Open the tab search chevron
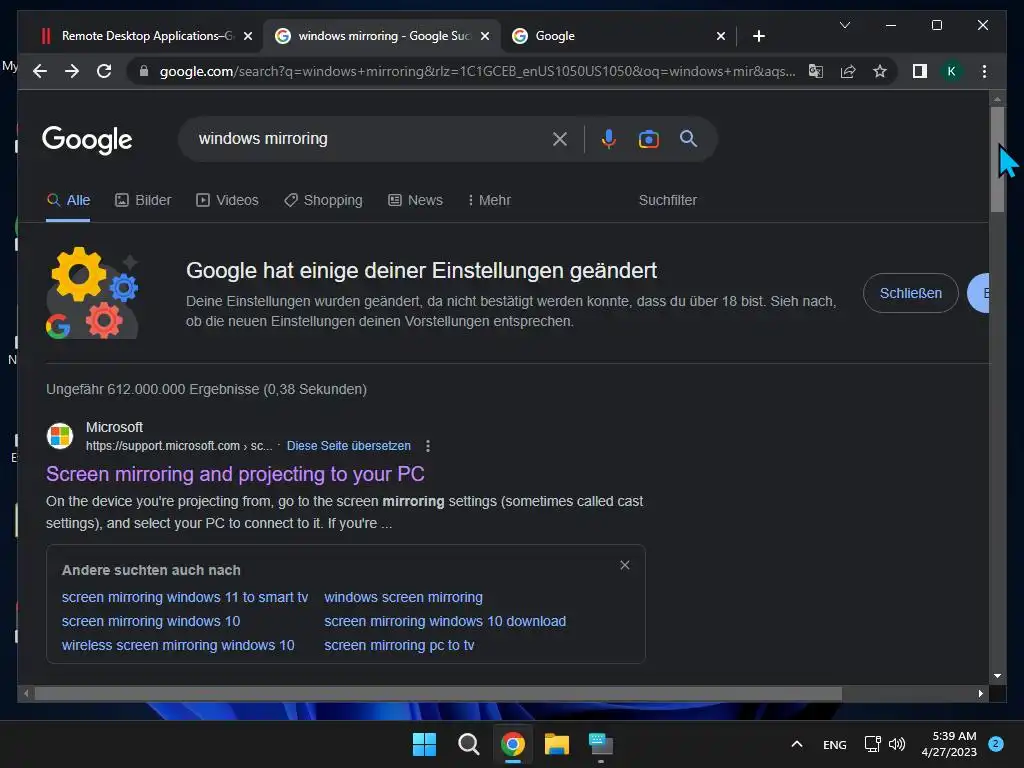The image size is (1024, 768). pos(844,25)
